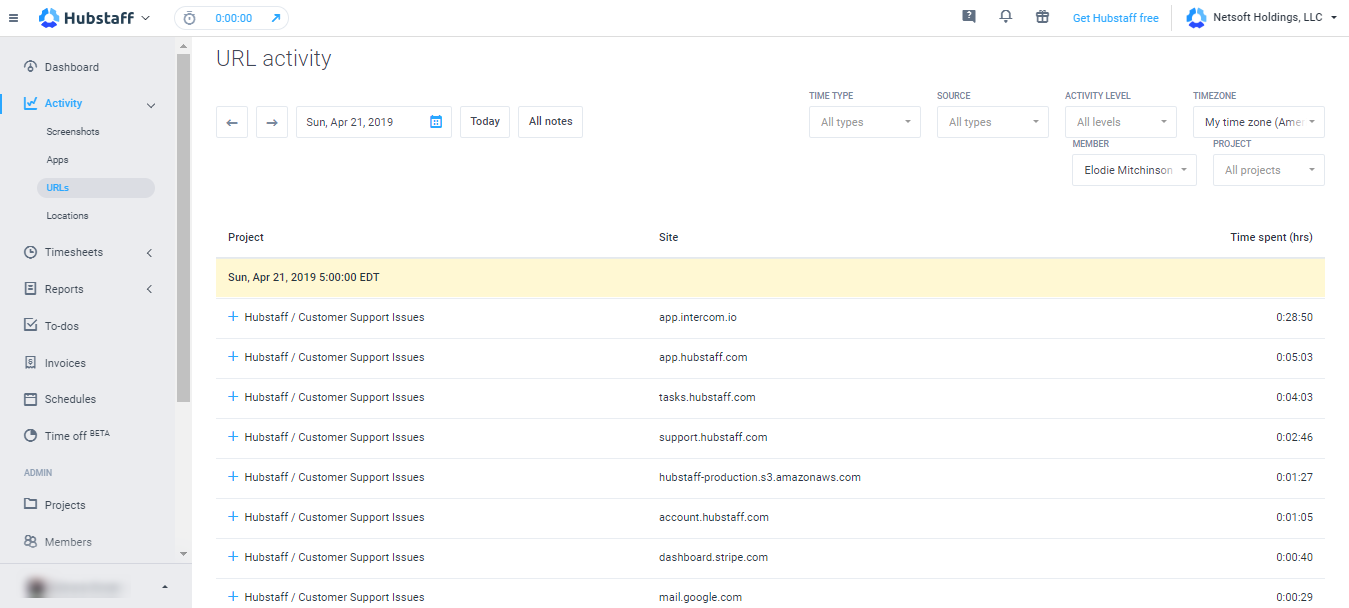Viewport: 1349px width, 608px height.
Task: Go to previous day arrow
Action: point(232,122)
